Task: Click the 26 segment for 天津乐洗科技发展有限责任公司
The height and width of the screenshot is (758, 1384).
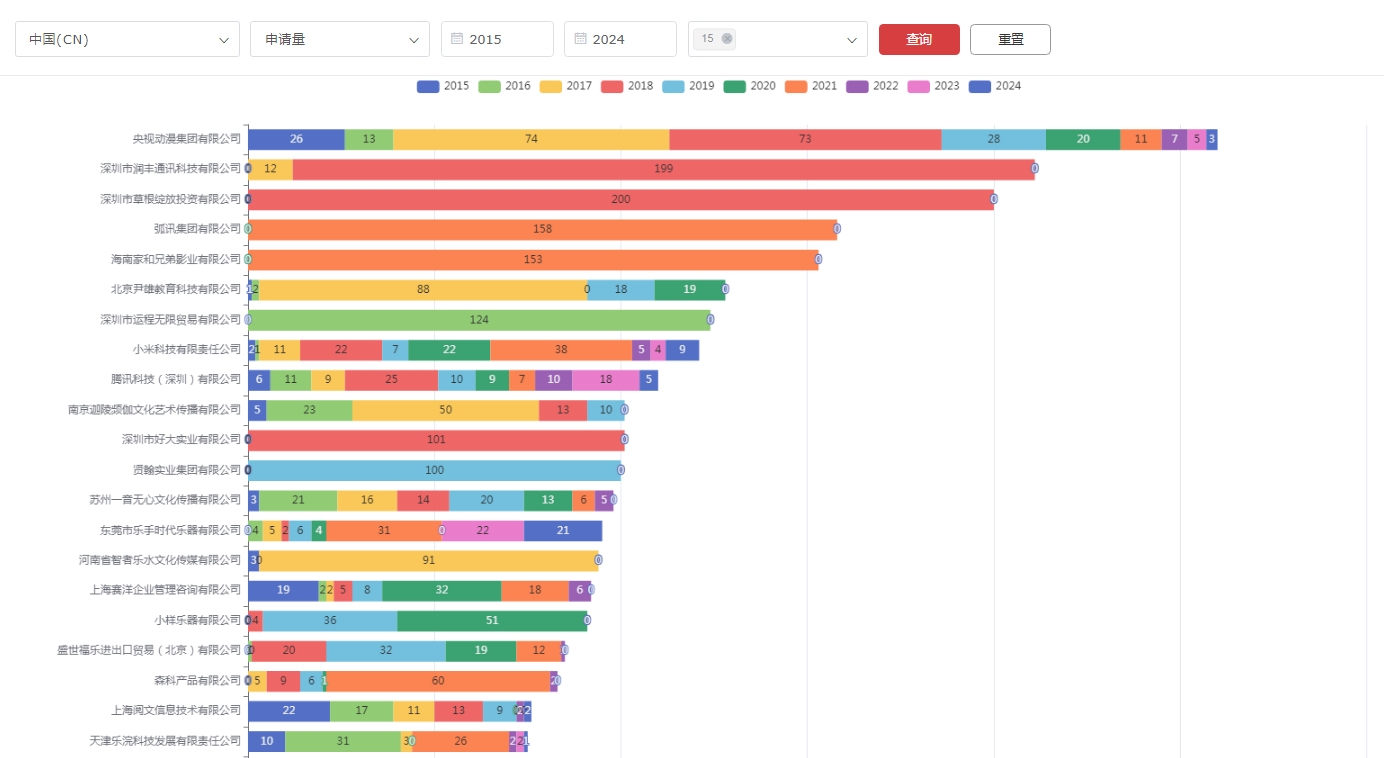Action: pos(460,740)
